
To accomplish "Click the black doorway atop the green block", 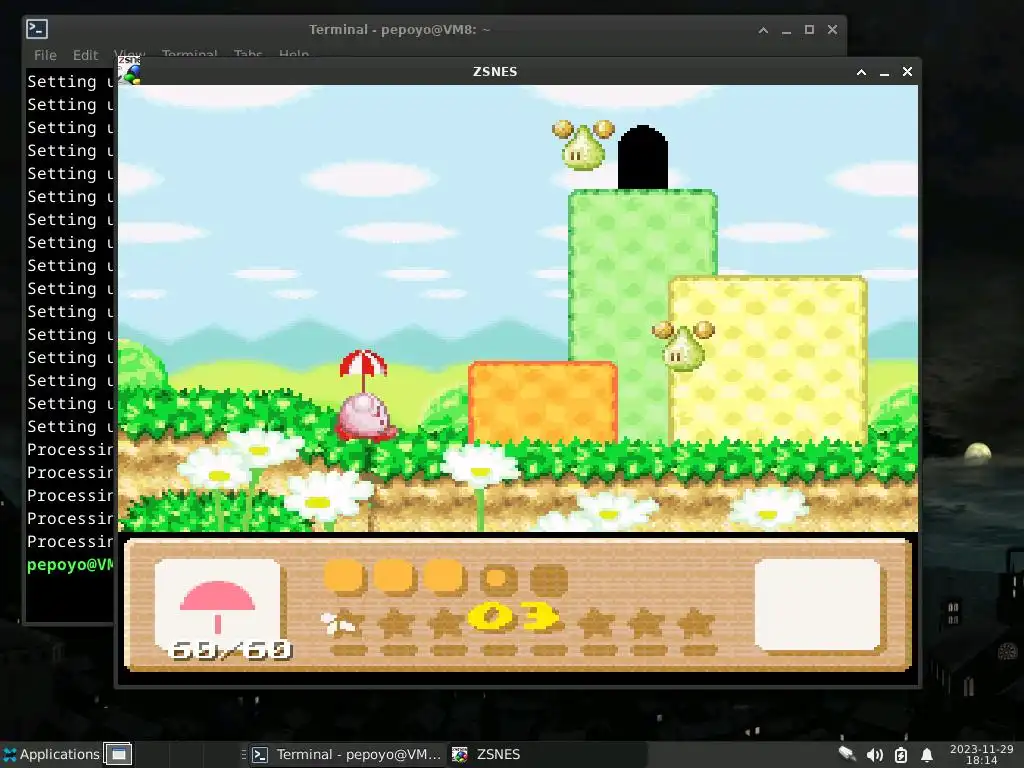I will (643, 157).
